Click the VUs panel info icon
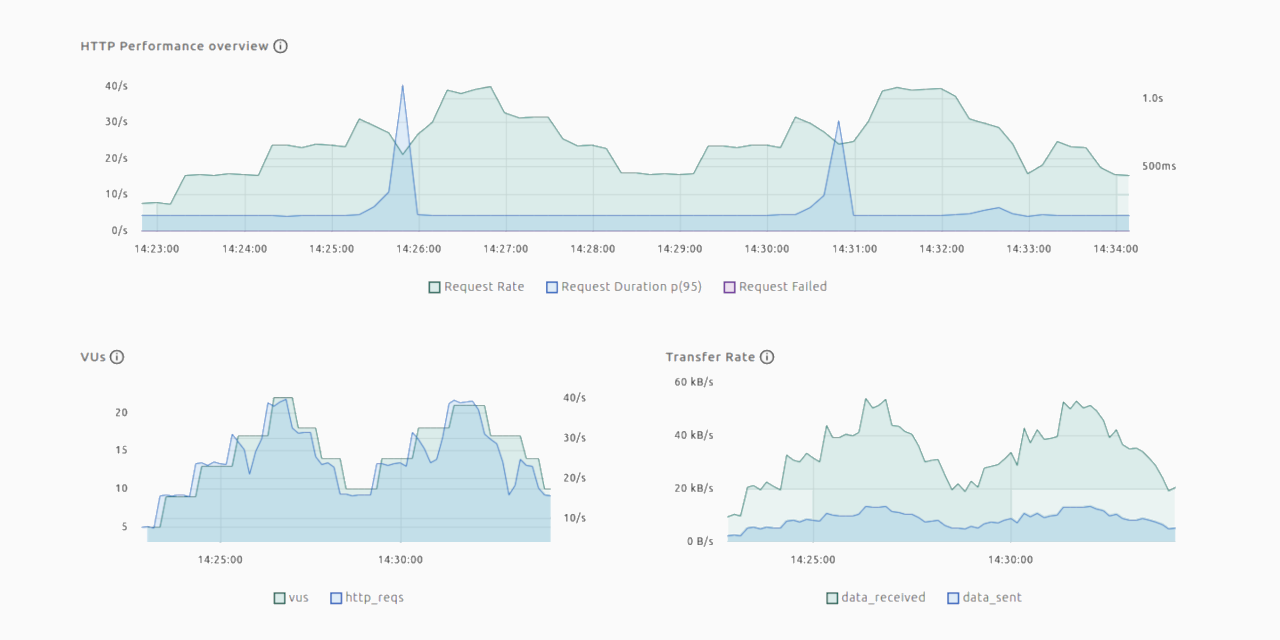 pyautogui.click(x=117, y=357)
